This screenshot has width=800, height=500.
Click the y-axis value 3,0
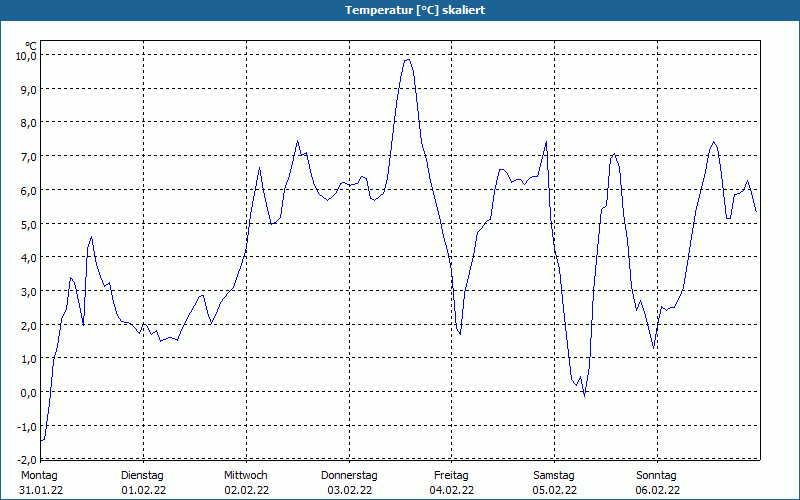pos(29,292)
